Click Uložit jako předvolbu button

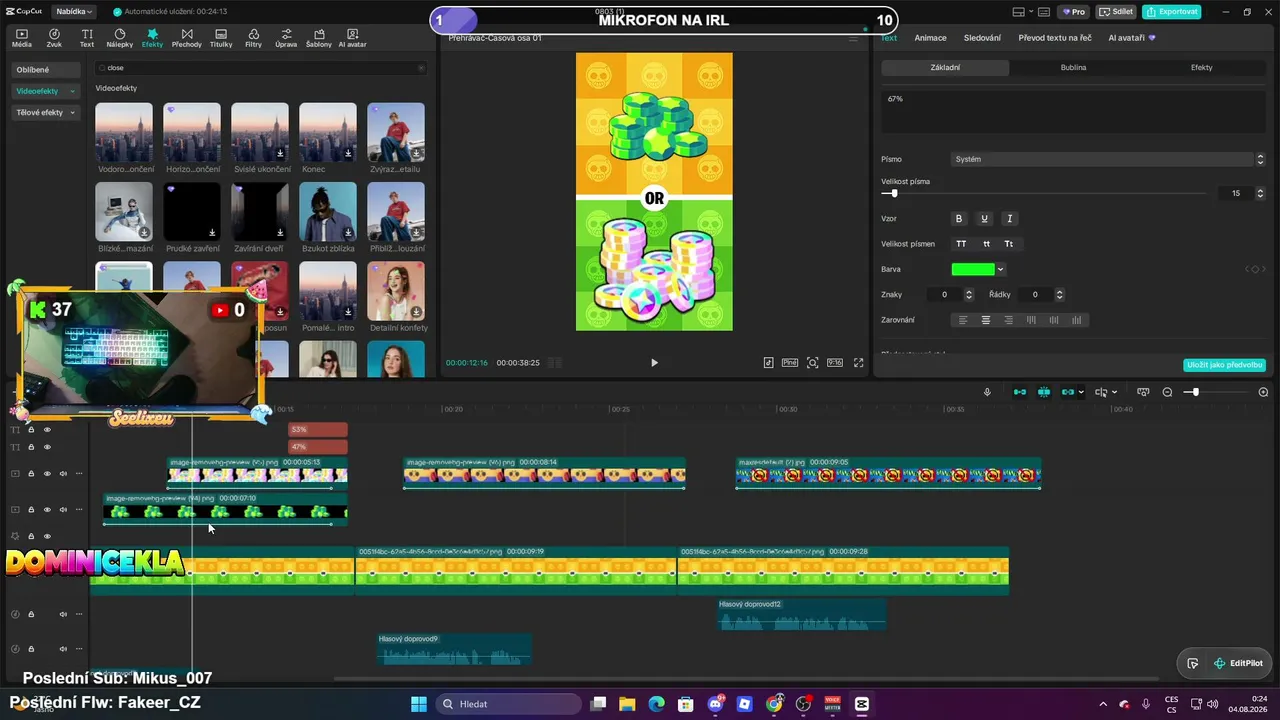tap(1224, 365)
